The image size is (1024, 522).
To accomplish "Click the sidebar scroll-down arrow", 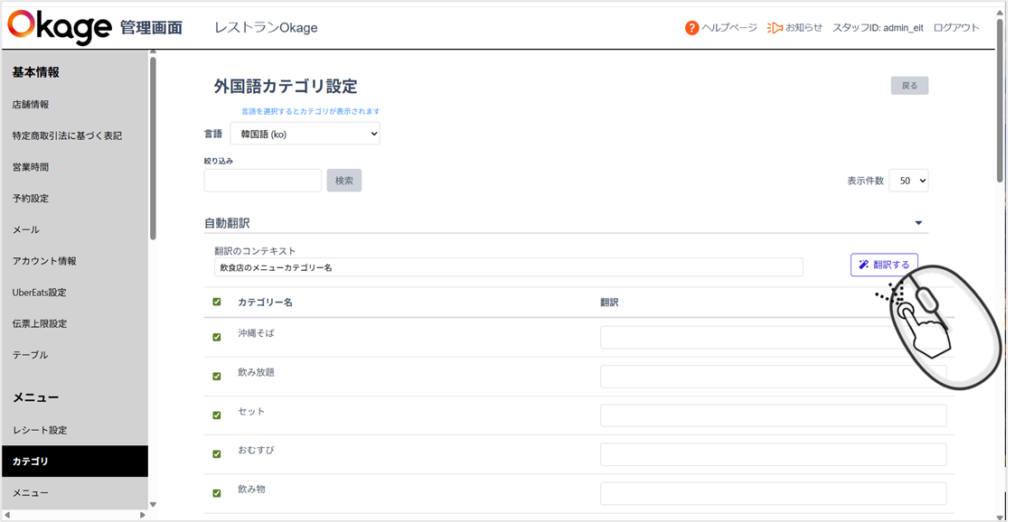I will (153, 505).
